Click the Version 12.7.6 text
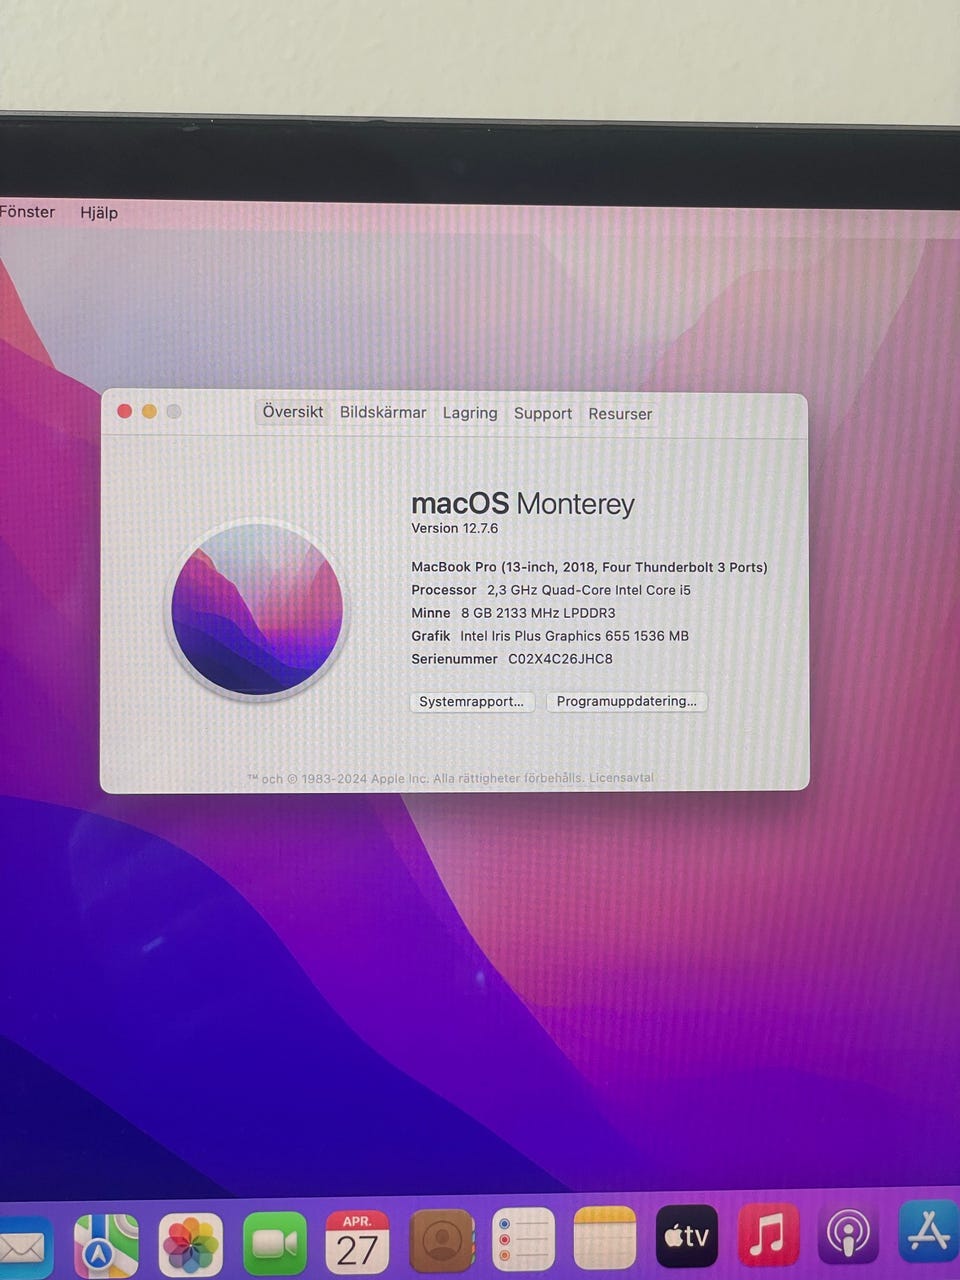Screen dimensions: 960x1280 [454, 528]
